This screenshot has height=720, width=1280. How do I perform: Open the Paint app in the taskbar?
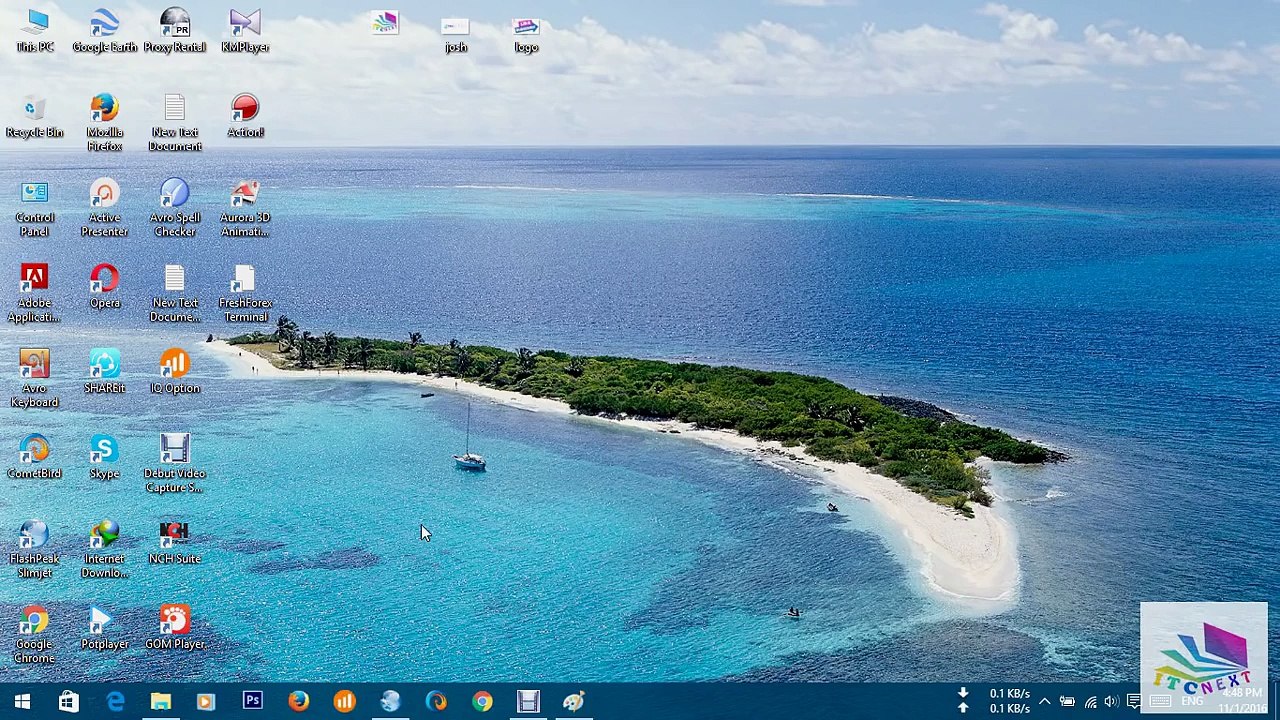click(574, 702)
